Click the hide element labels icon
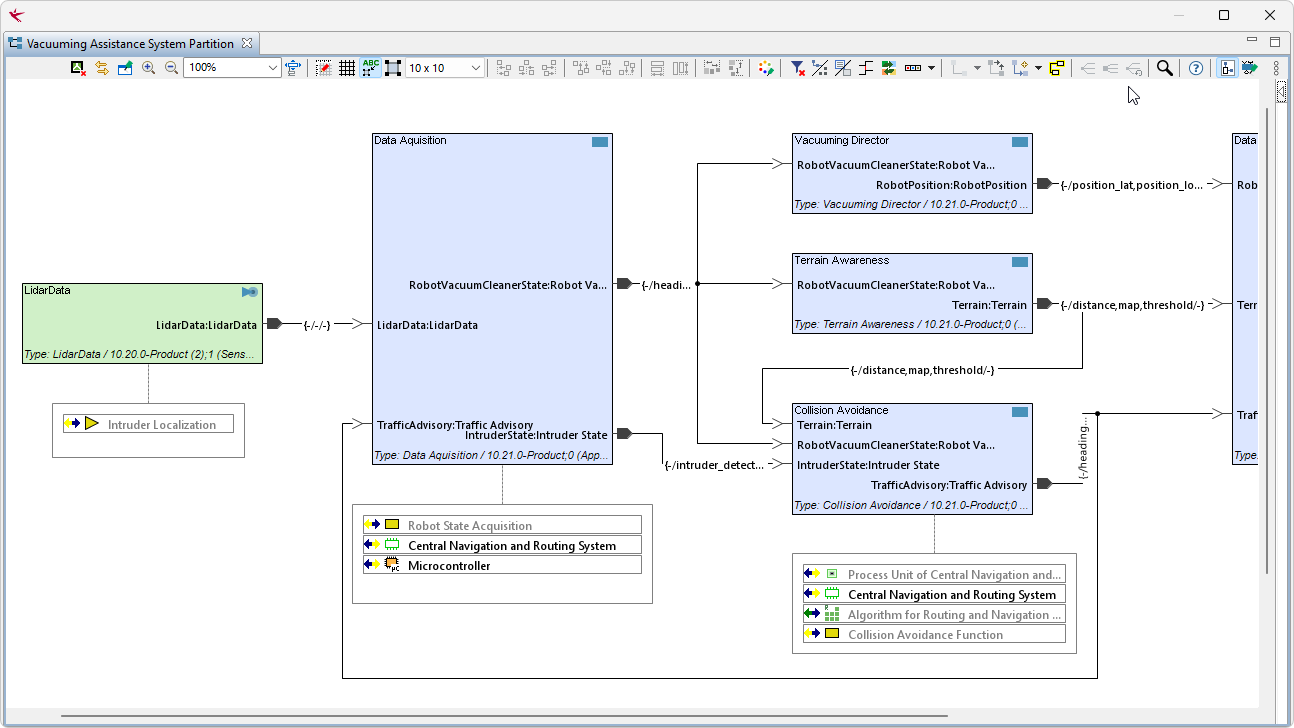This screenshot has height=728, width=1294. 843,68
